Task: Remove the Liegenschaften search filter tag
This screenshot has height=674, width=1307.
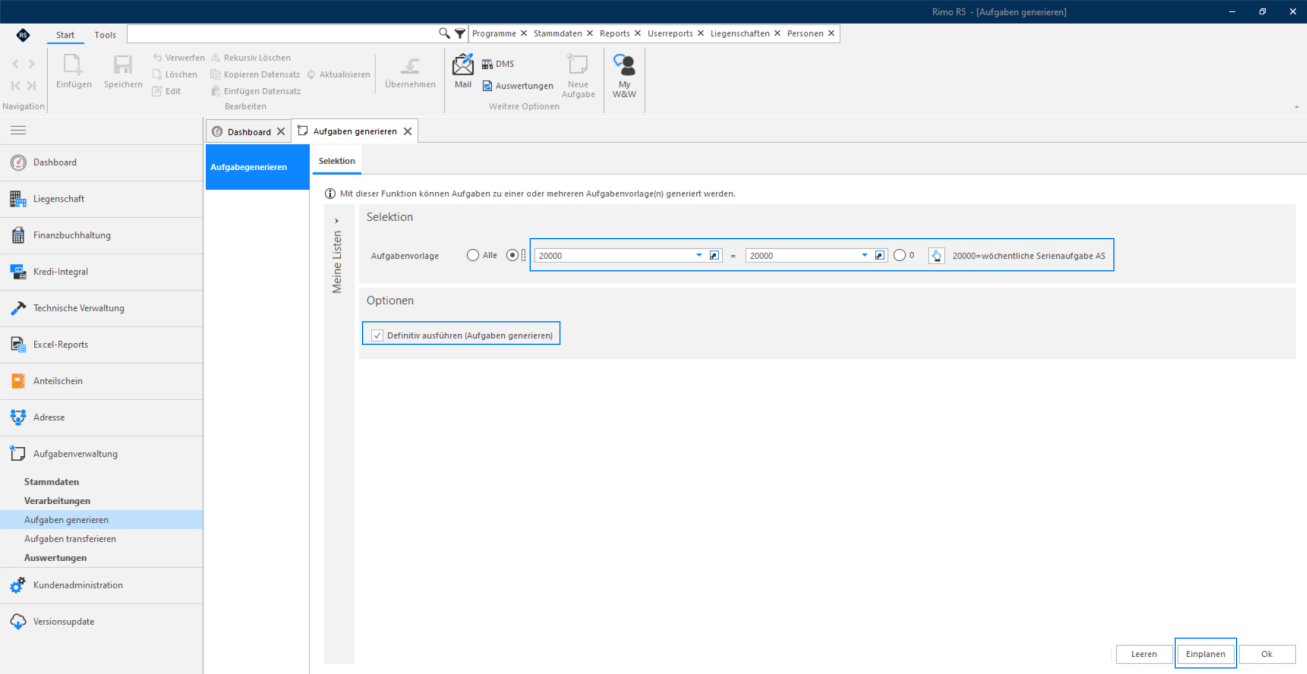Action: [x=778, y=33]
